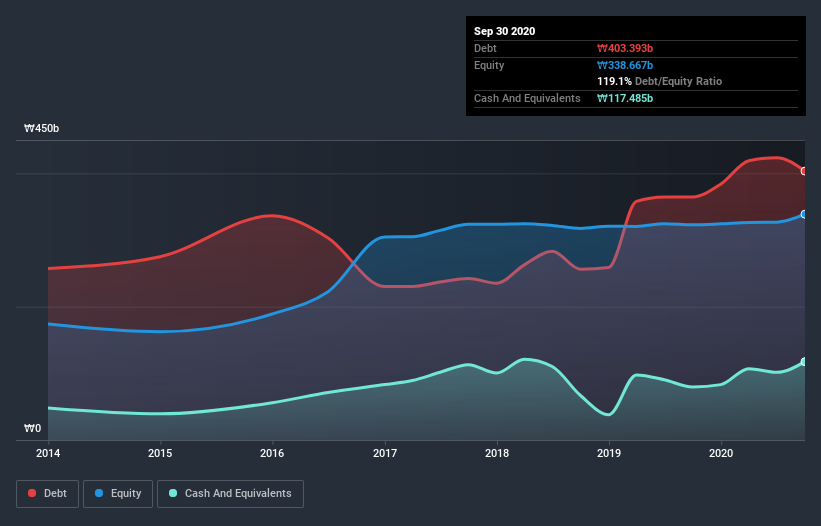Click the 2017 x-axis label
Screen dimensions: 821x526
click(x=385, y=453)
